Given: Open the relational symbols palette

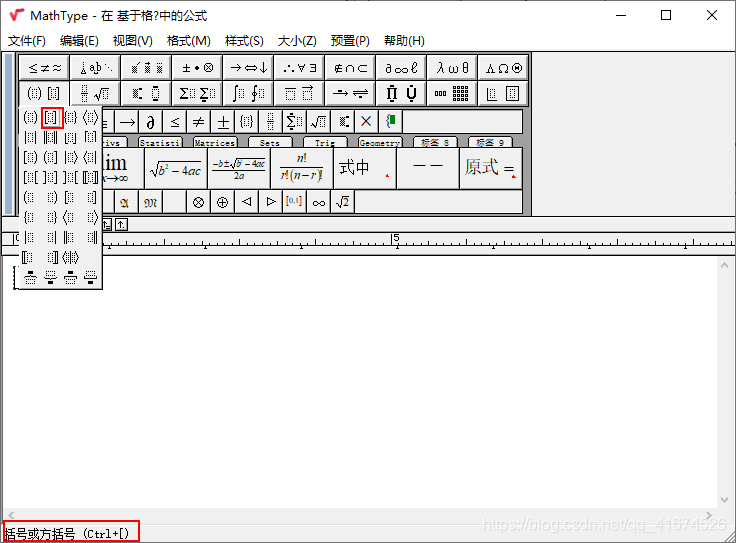Looking at the screenshot, I should [x=45, y=68].
